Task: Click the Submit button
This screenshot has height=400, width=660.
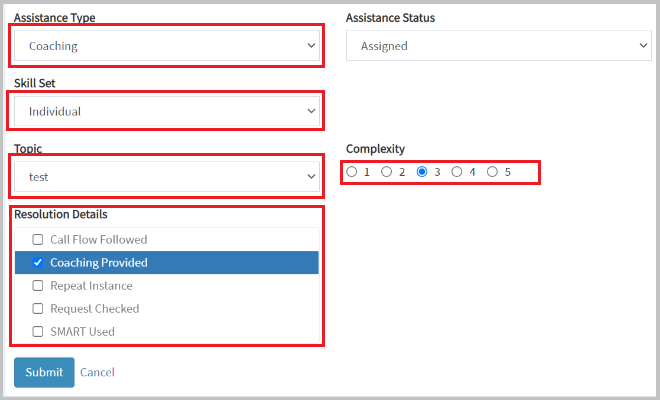Action: 44,372
